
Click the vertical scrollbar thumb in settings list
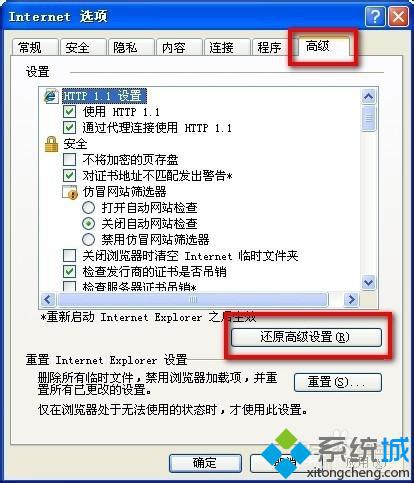click(x=369, y=118)
